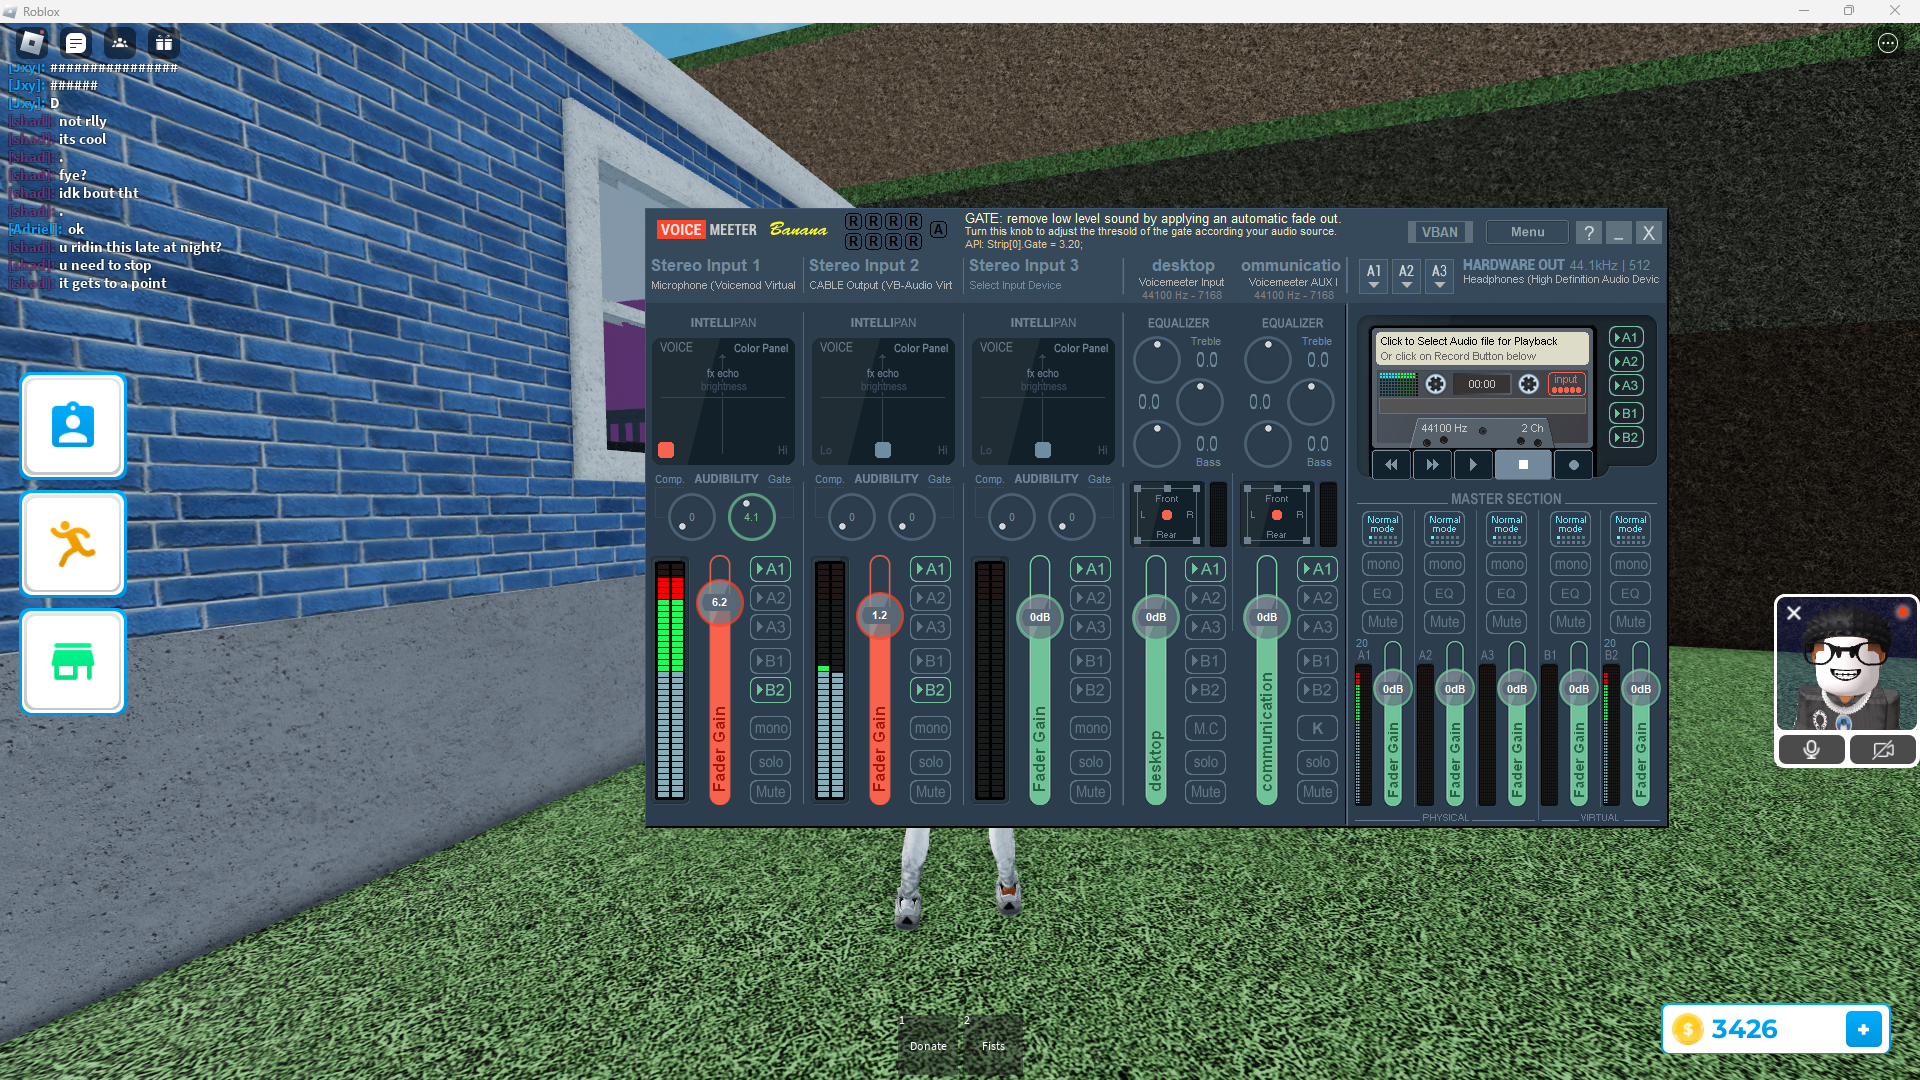Open the Roblox chat icon
The height and width of the screenshot is (1080, 1920).
(76, 43)
